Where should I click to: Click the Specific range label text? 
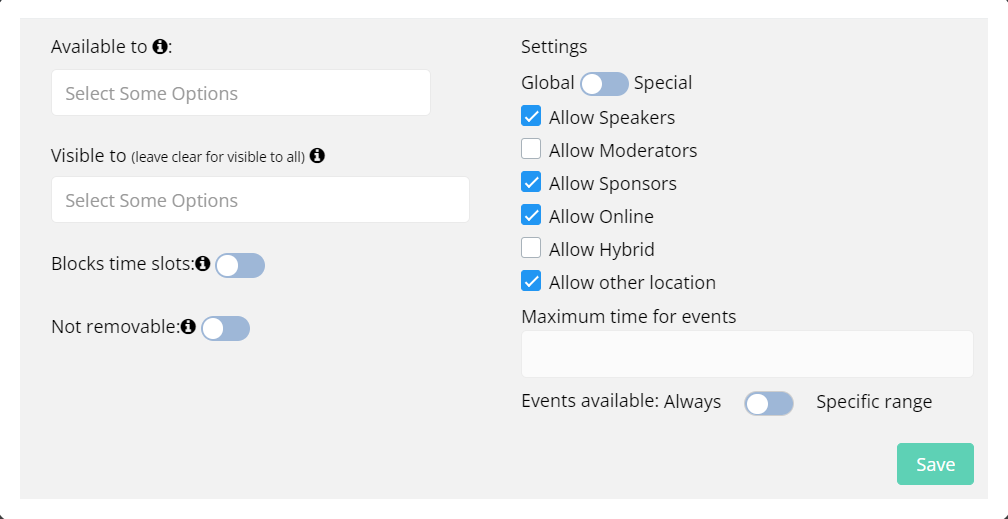tap(874, 402)
